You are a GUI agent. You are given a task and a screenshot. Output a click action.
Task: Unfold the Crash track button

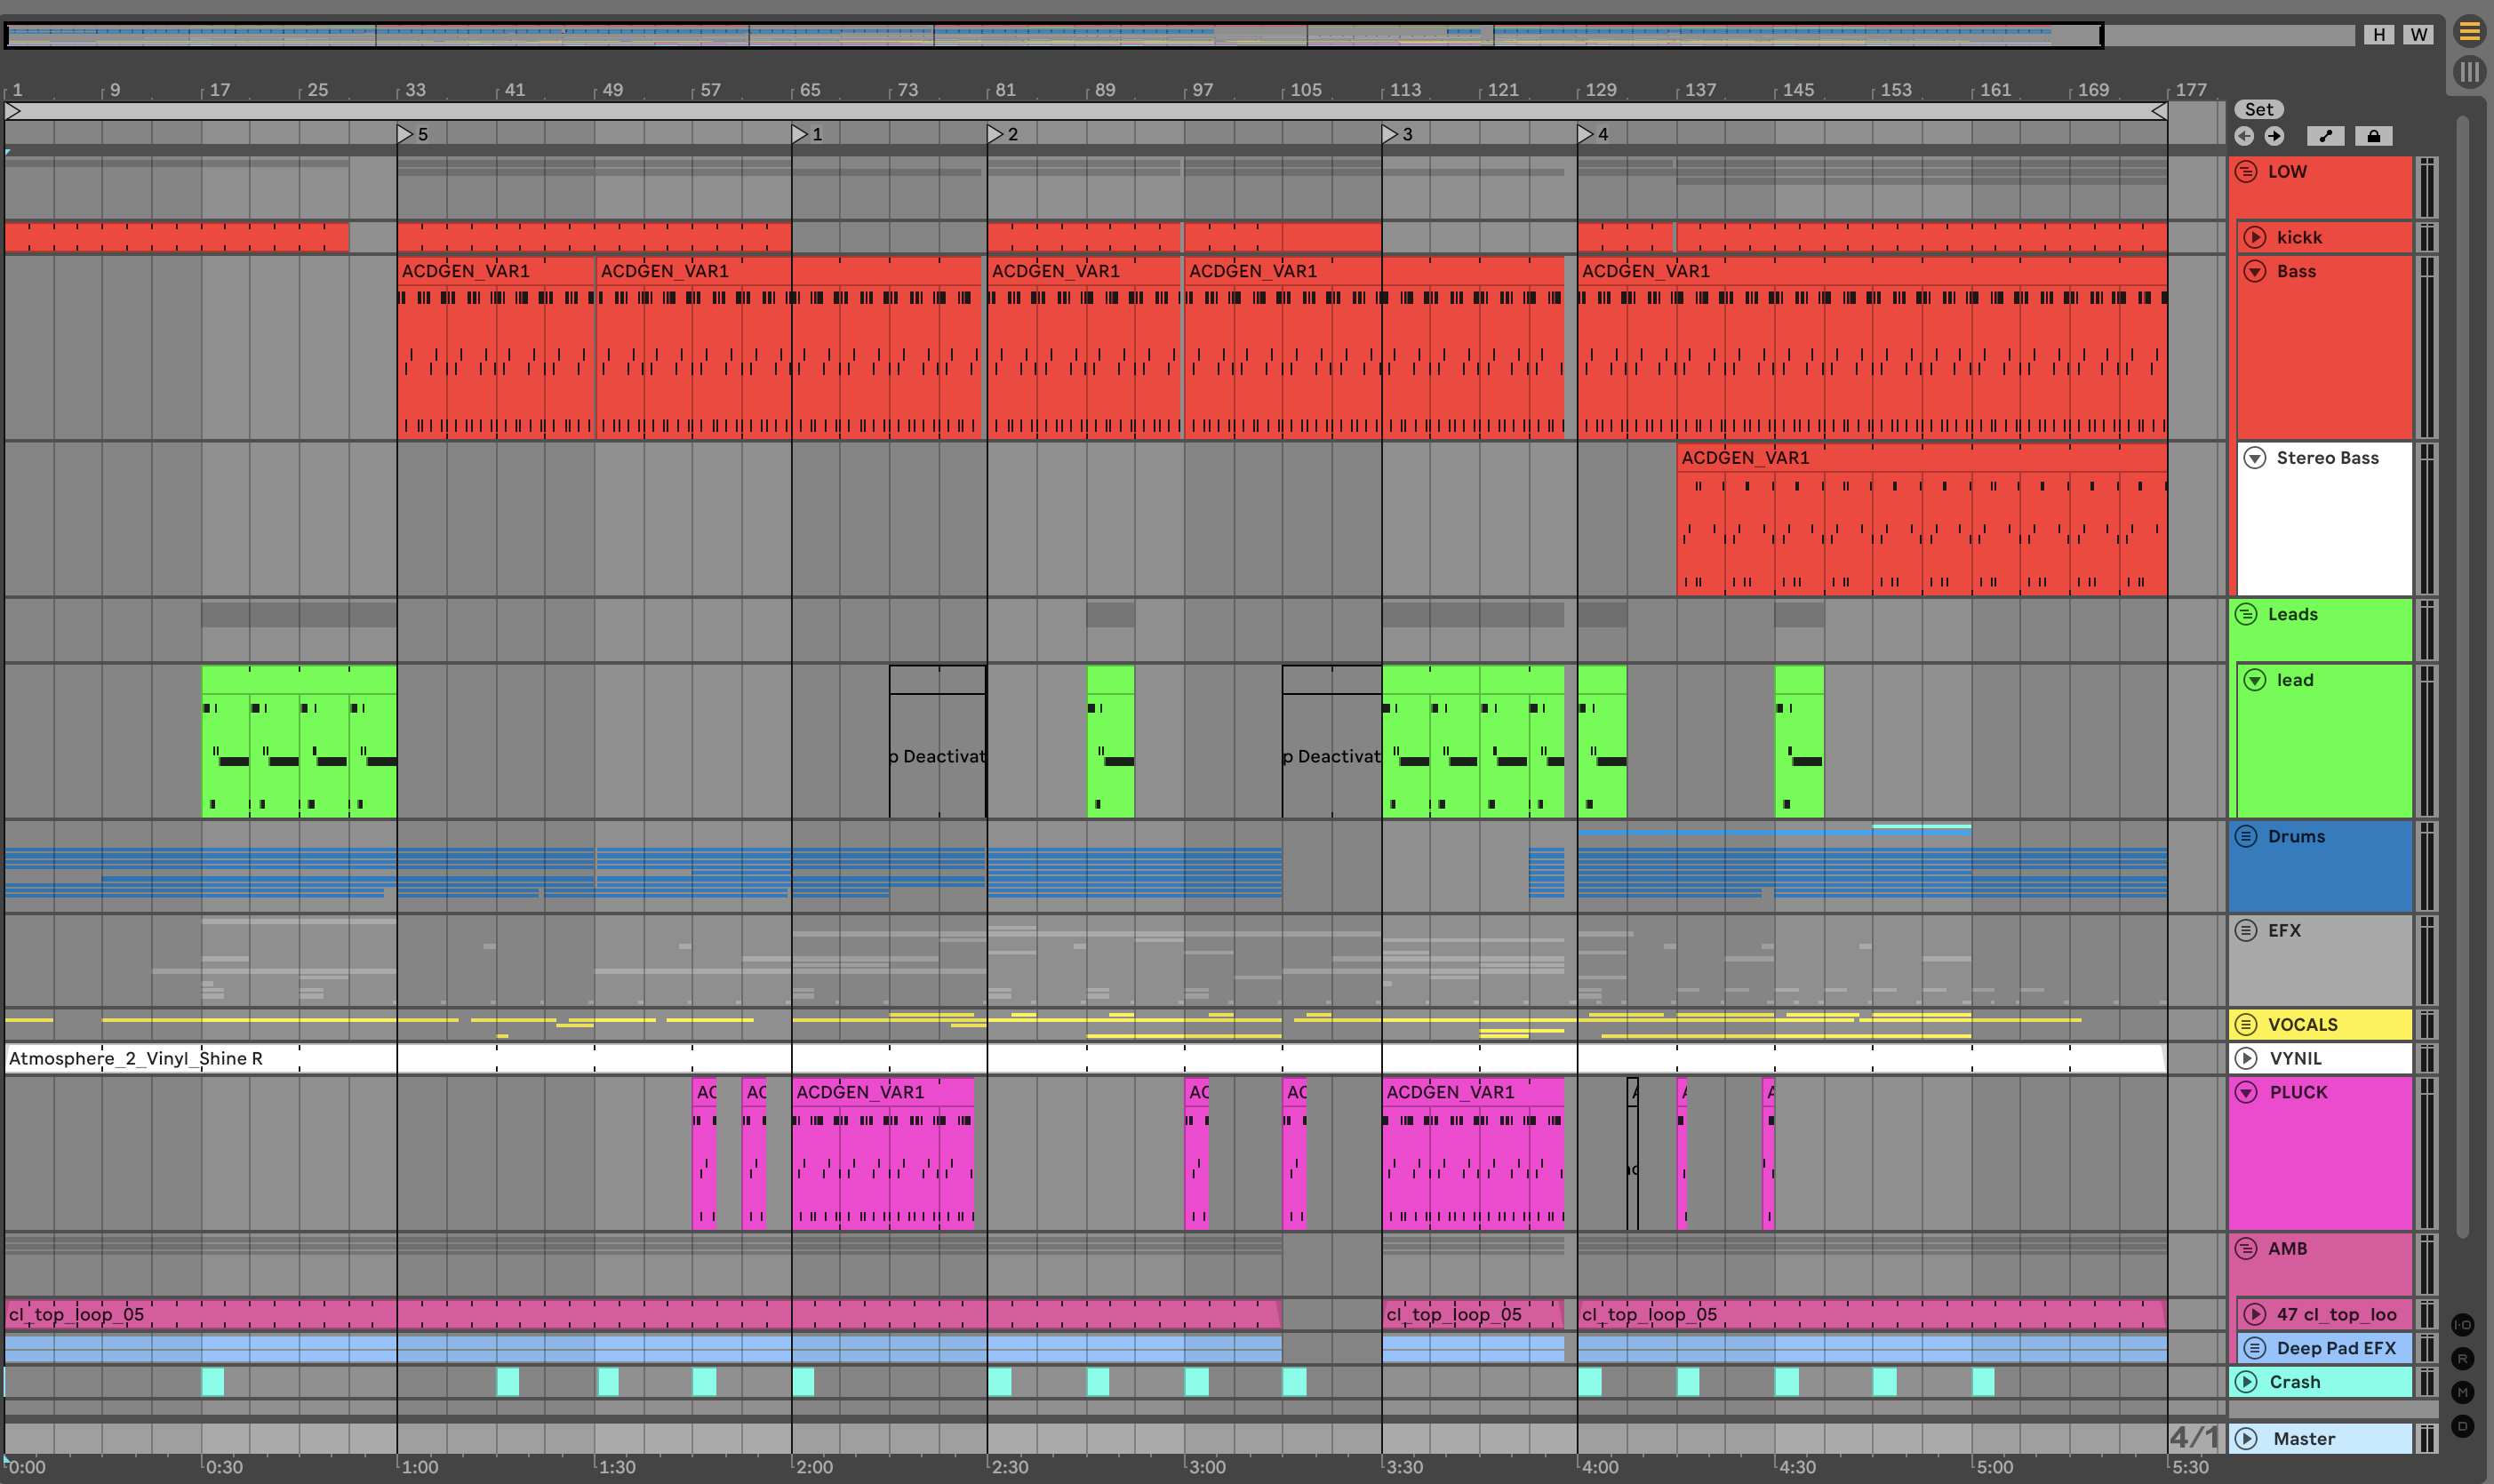click(x=2246, y=1382)
